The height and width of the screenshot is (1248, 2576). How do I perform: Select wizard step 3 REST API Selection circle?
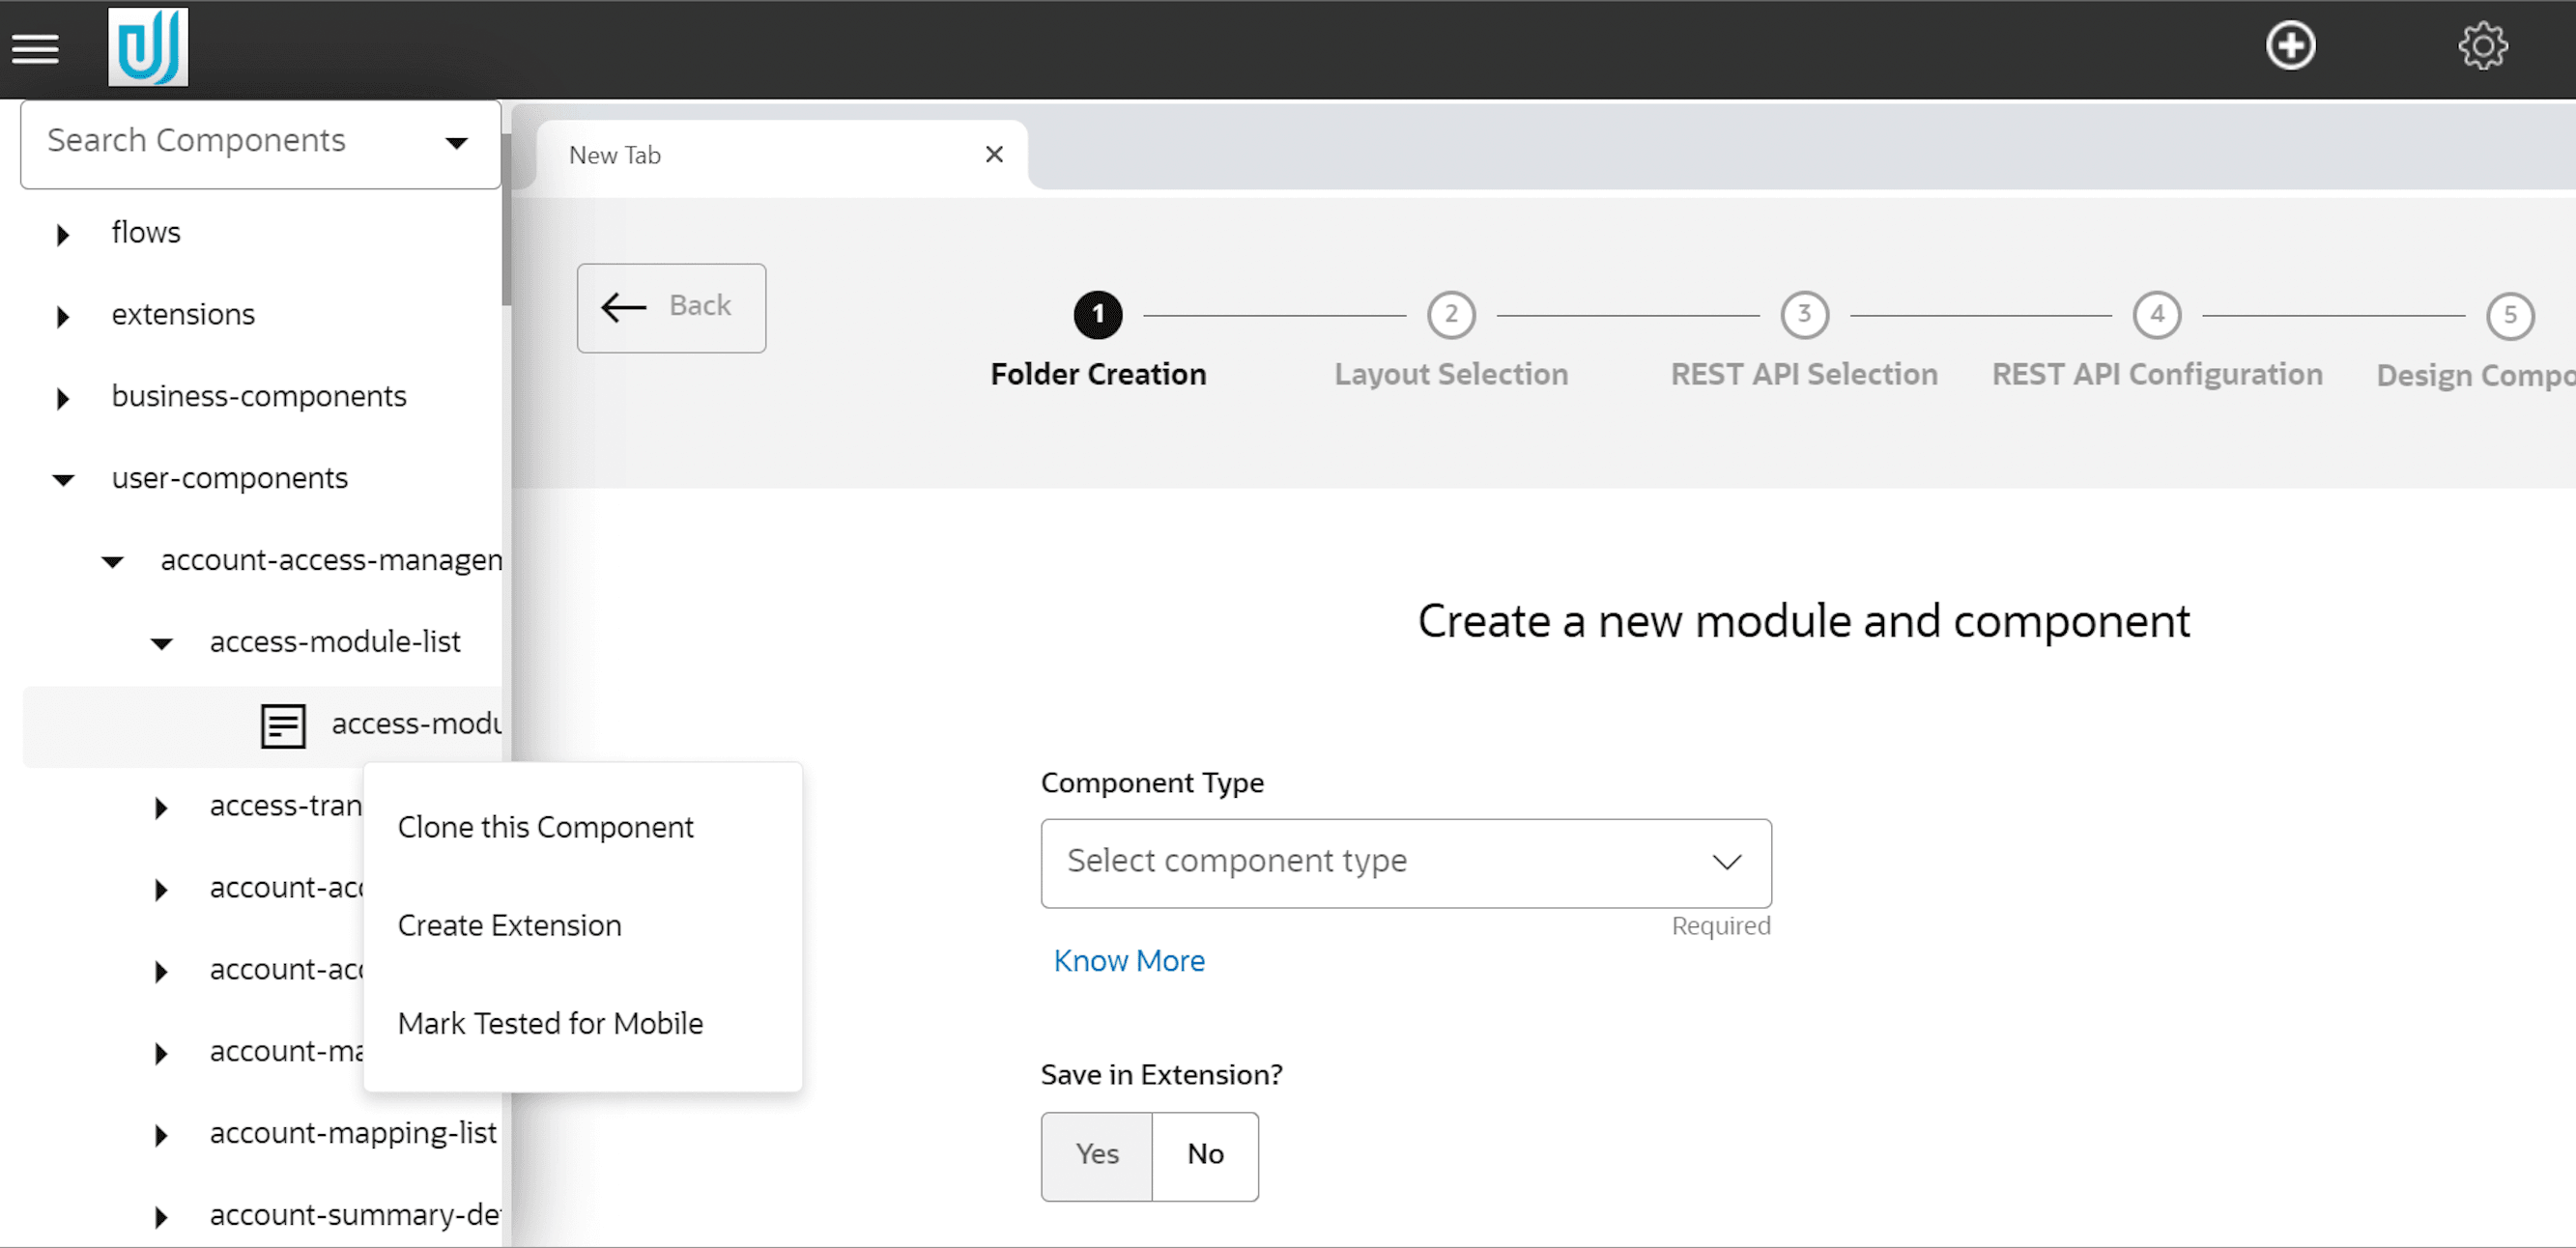click(1804, 314)
